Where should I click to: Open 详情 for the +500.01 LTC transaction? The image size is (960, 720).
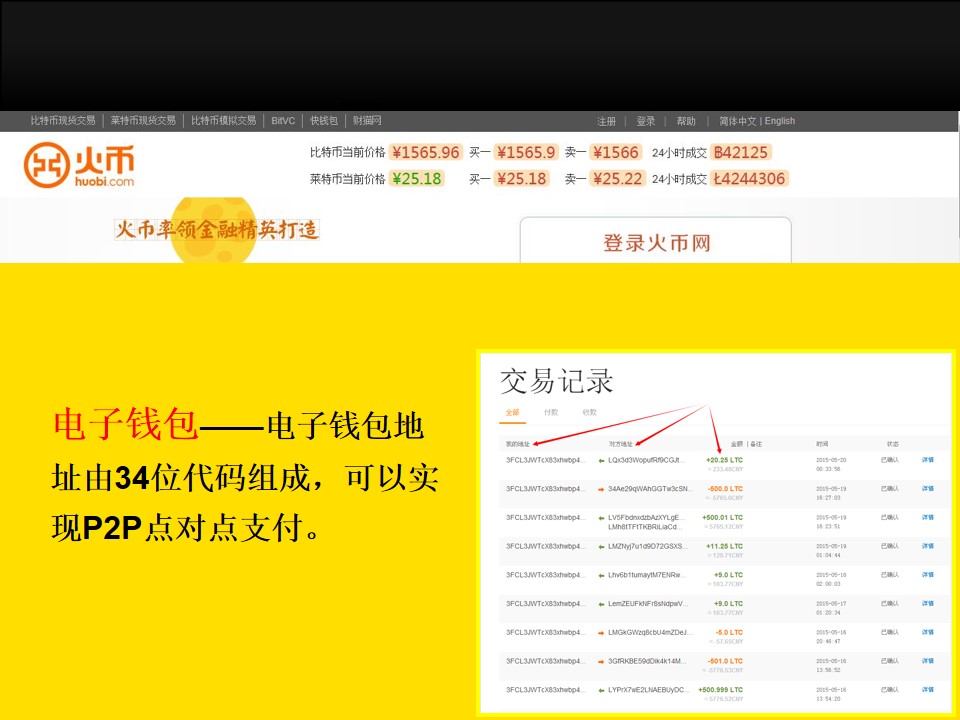[928, 517]
